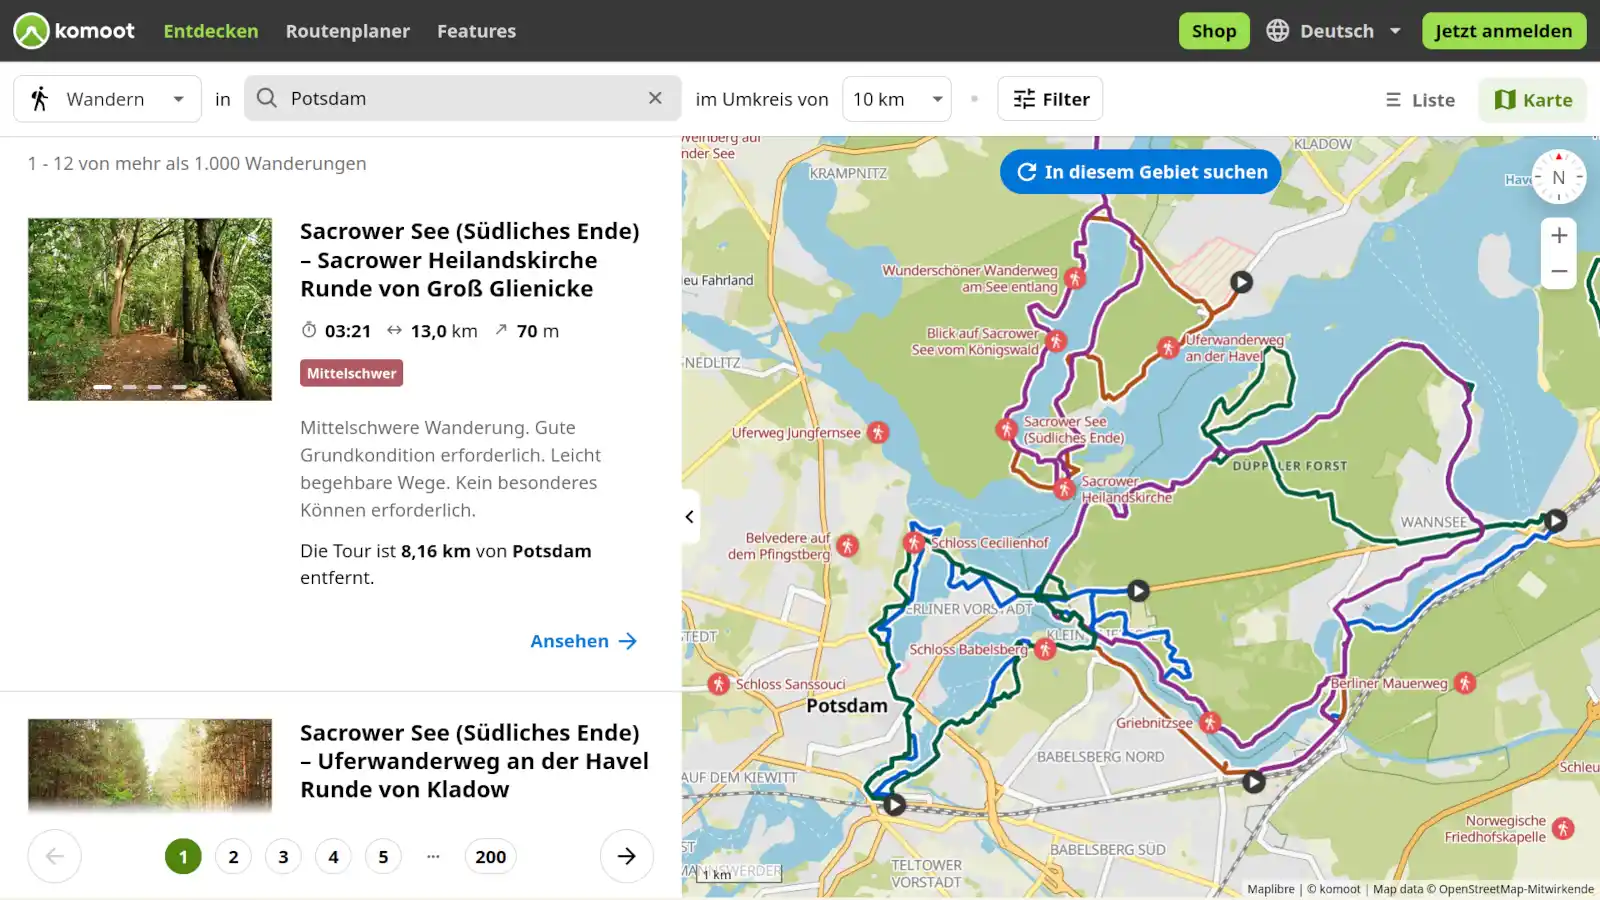
Task: Go to next results page arrow
Action: point(626,856)
